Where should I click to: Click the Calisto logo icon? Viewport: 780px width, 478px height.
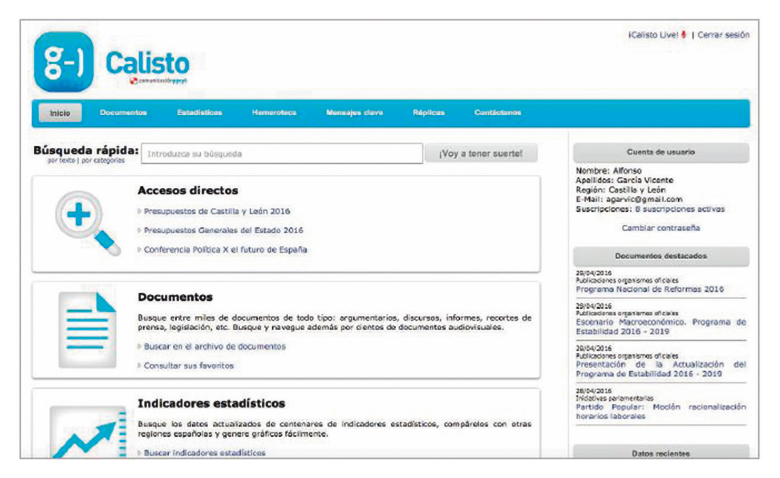point(63,62)
